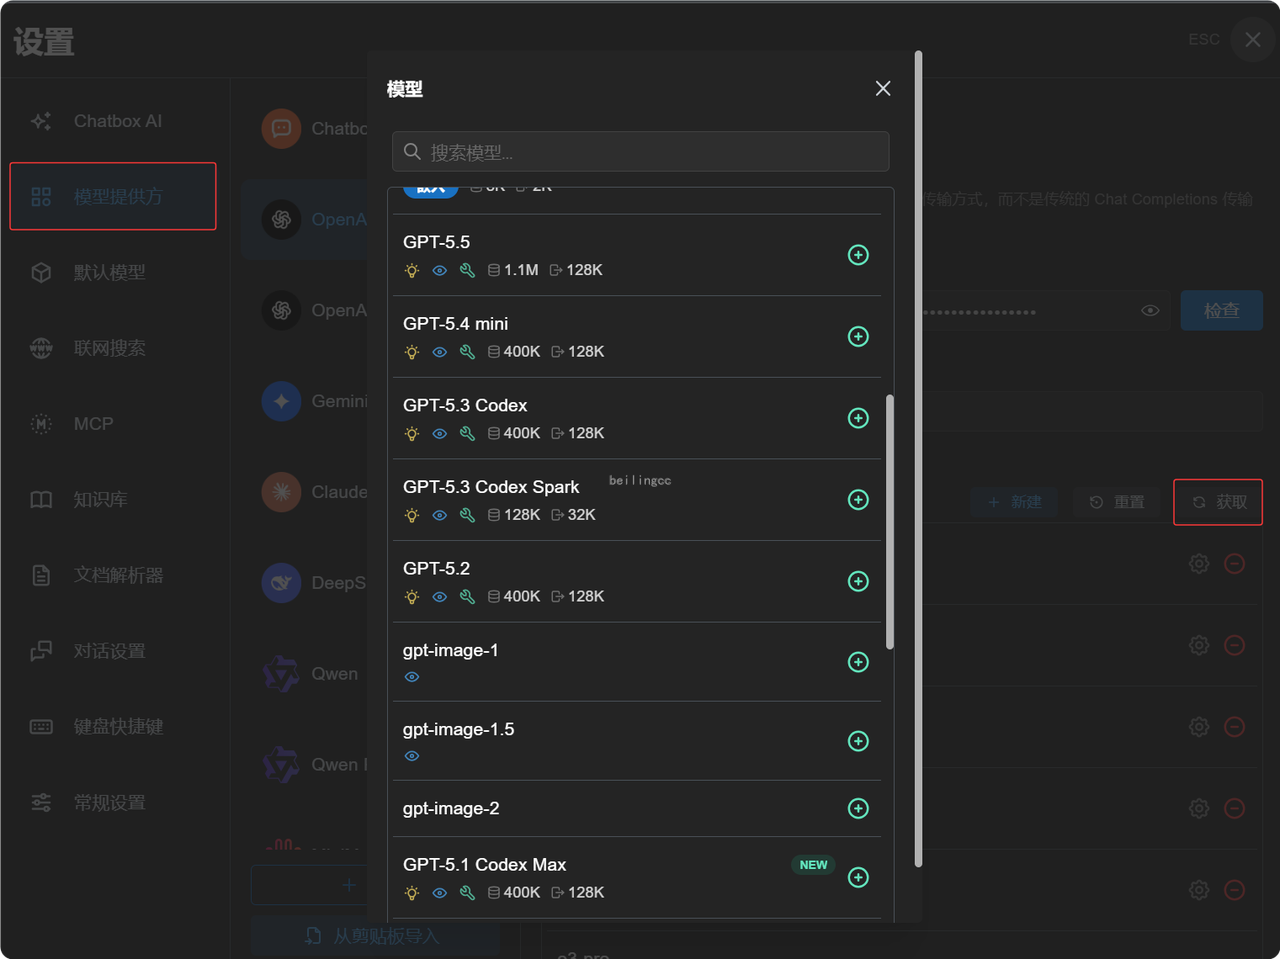Close the settings window using the ESC X button

1252,40
